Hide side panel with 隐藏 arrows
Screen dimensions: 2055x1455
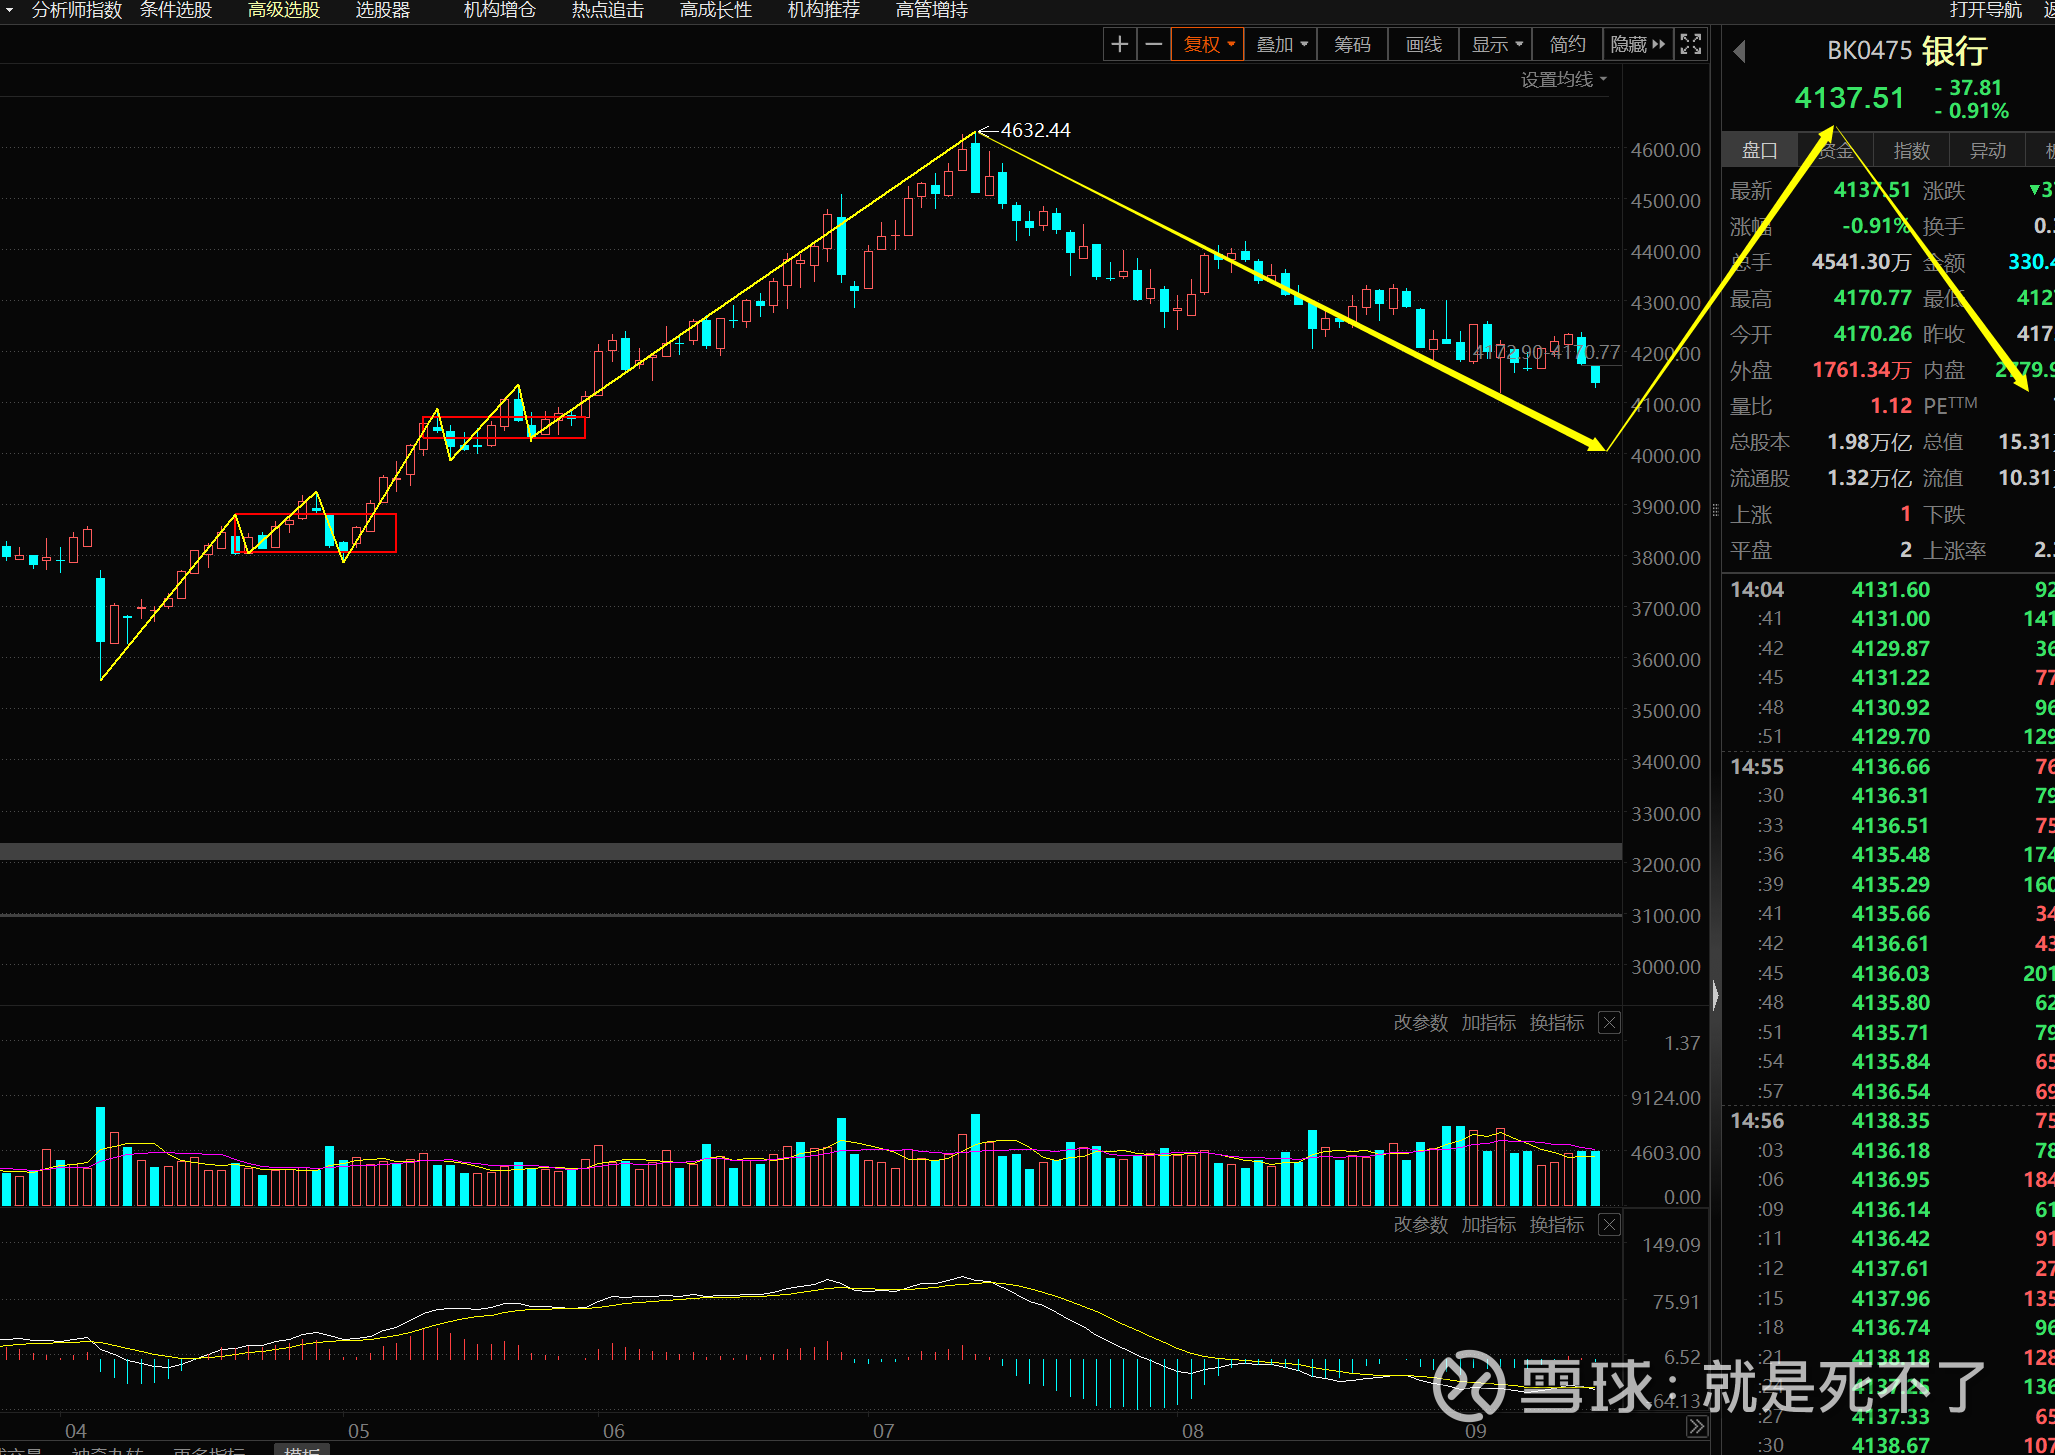pyautogui.click(x=1637, y=44)
